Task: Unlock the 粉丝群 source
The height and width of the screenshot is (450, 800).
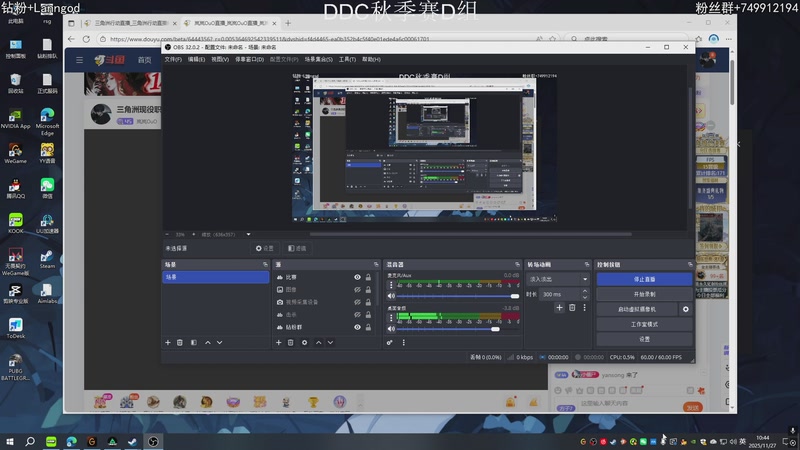Action: pyautogui.click(x=368, y=327)
